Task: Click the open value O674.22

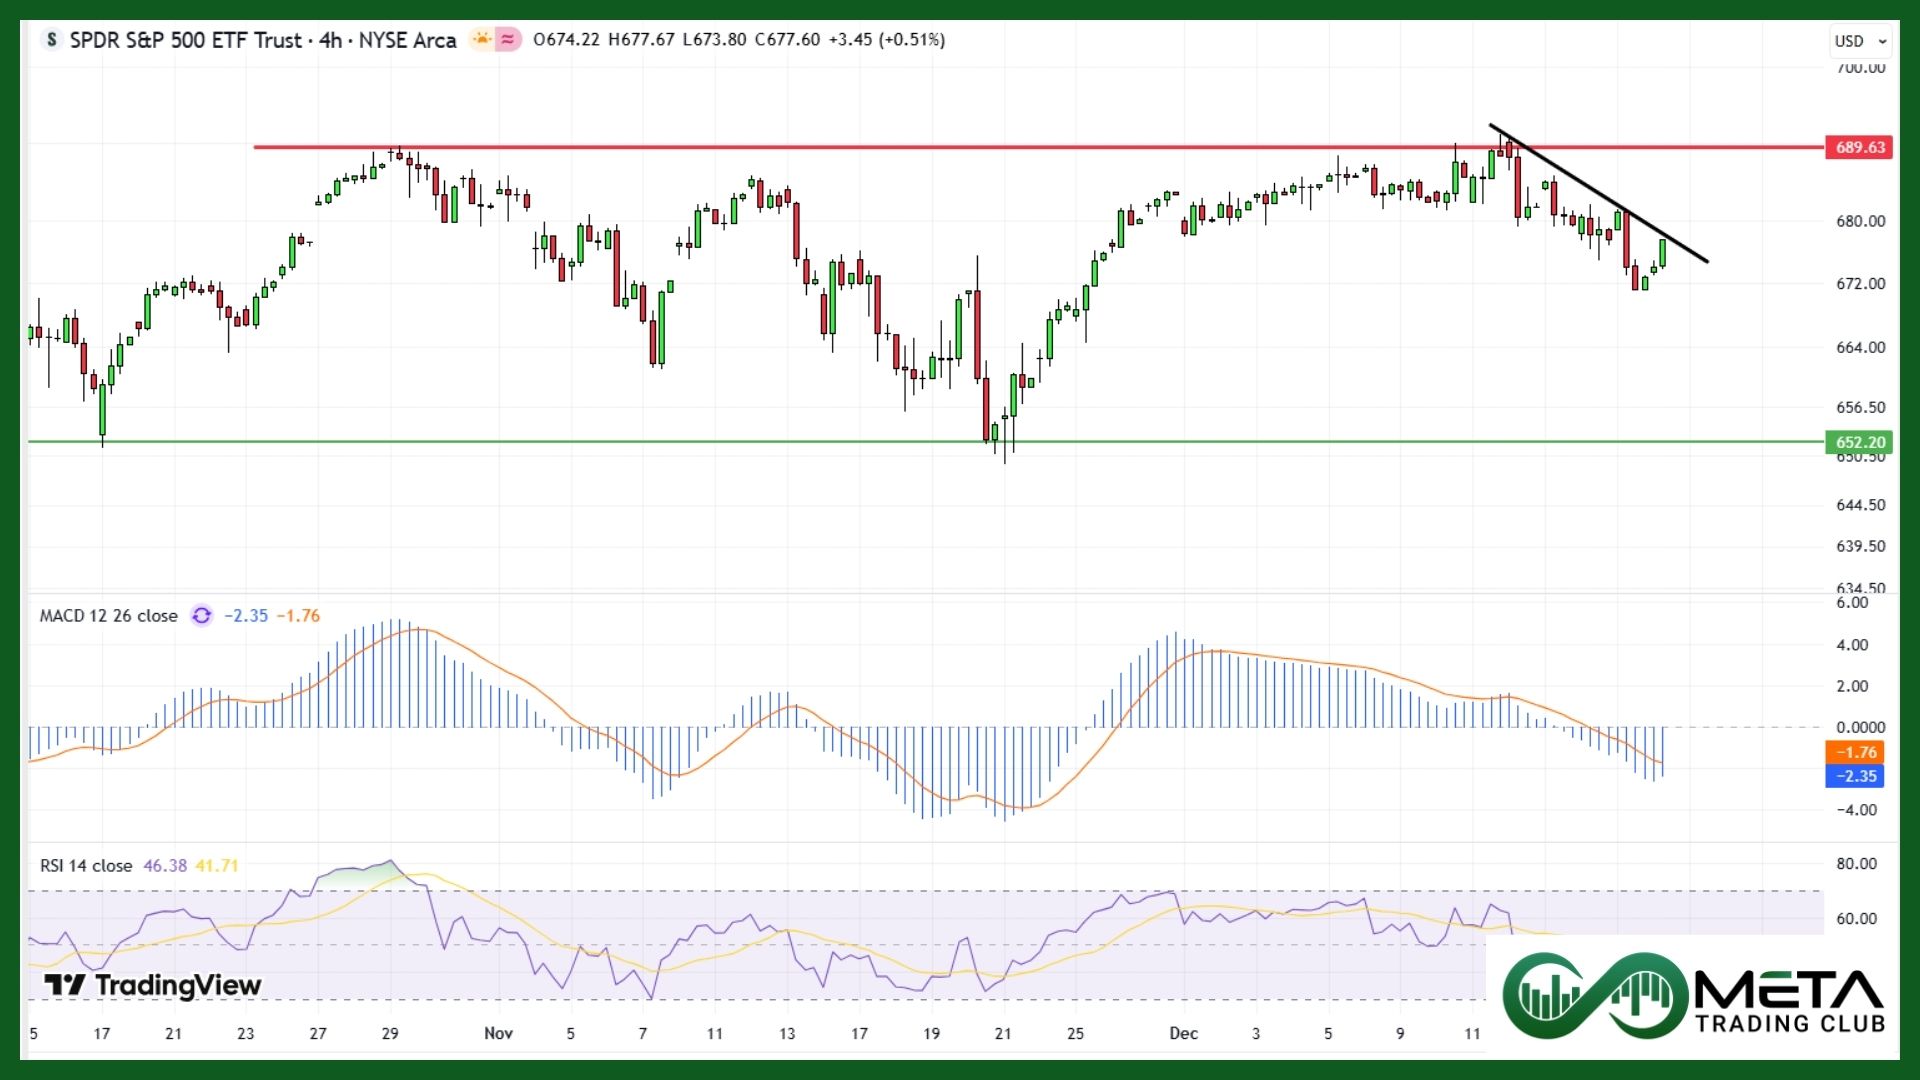Action: (566, 40)
